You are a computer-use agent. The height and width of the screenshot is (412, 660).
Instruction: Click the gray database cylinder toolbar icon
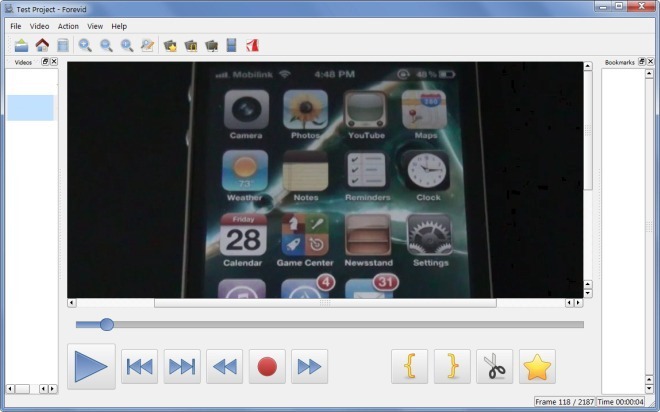pyautogui.click(x=63, y=45)
